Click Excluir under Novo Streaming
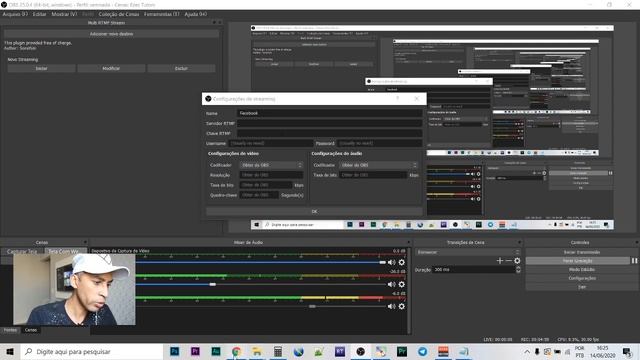 181,69
